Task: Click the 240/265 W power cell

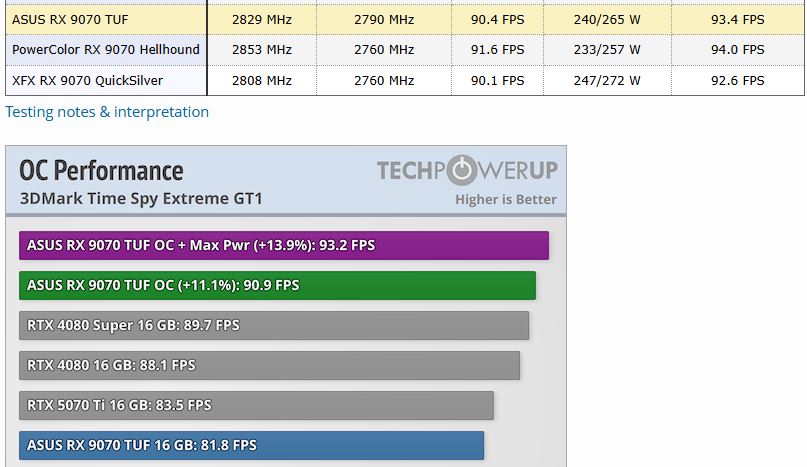Action: click(607, 19)
